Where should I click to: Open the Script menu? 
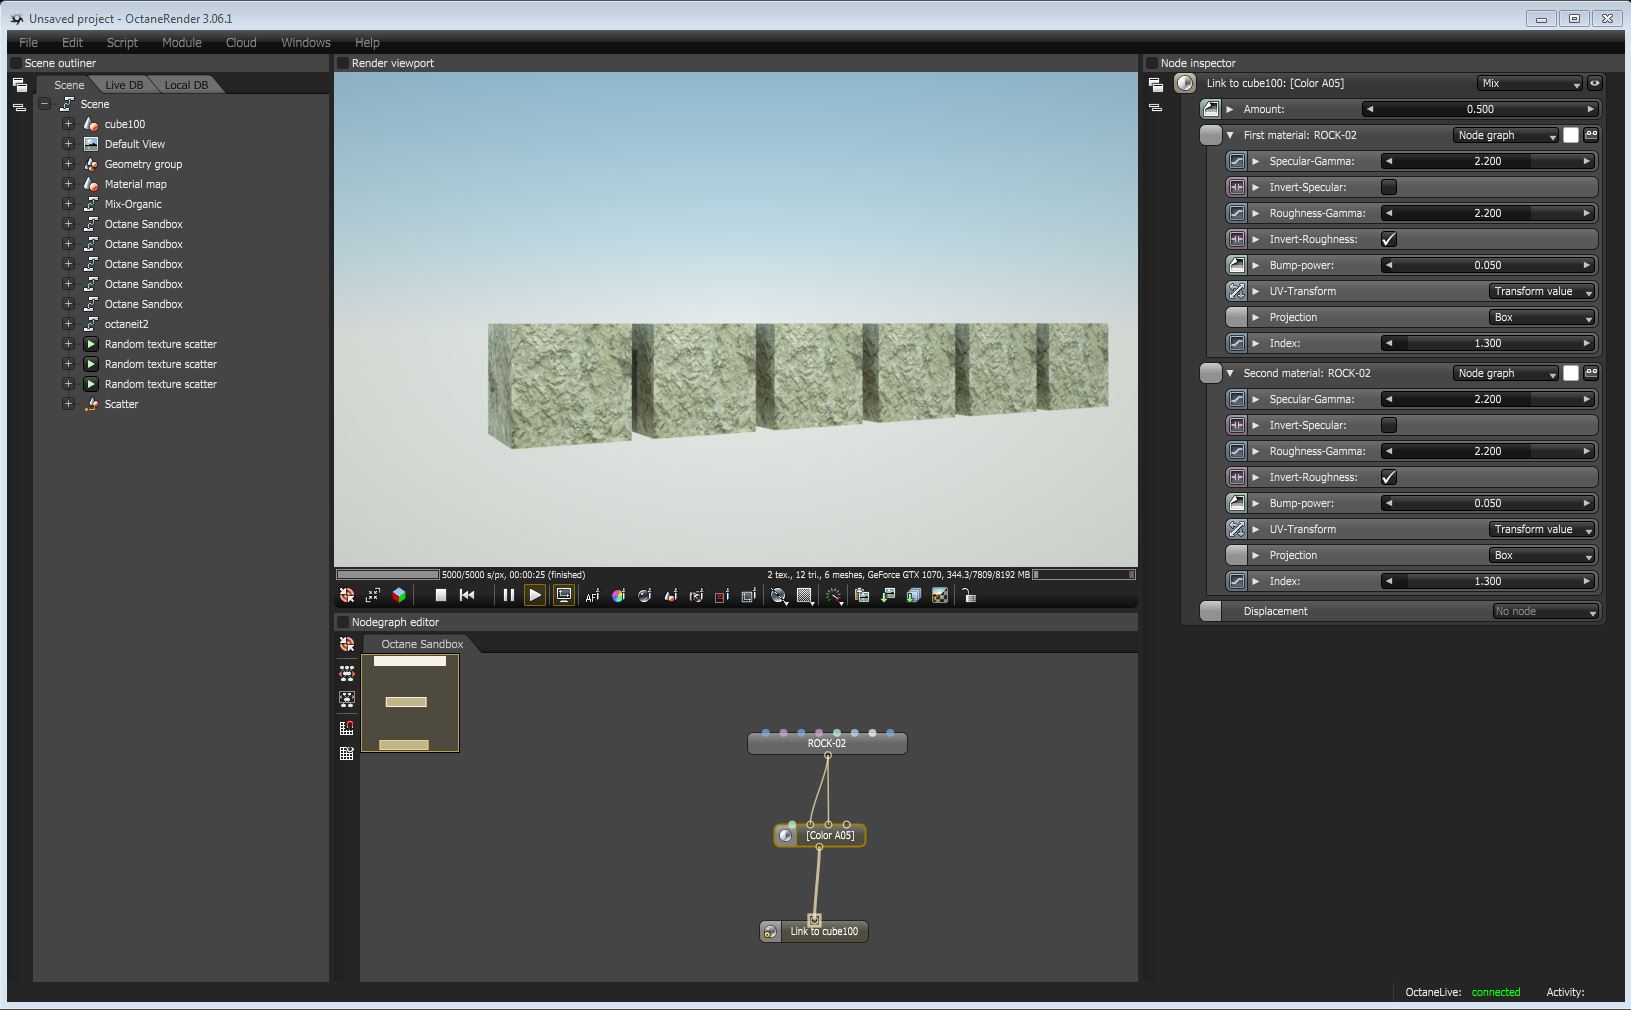coord(122,43)
